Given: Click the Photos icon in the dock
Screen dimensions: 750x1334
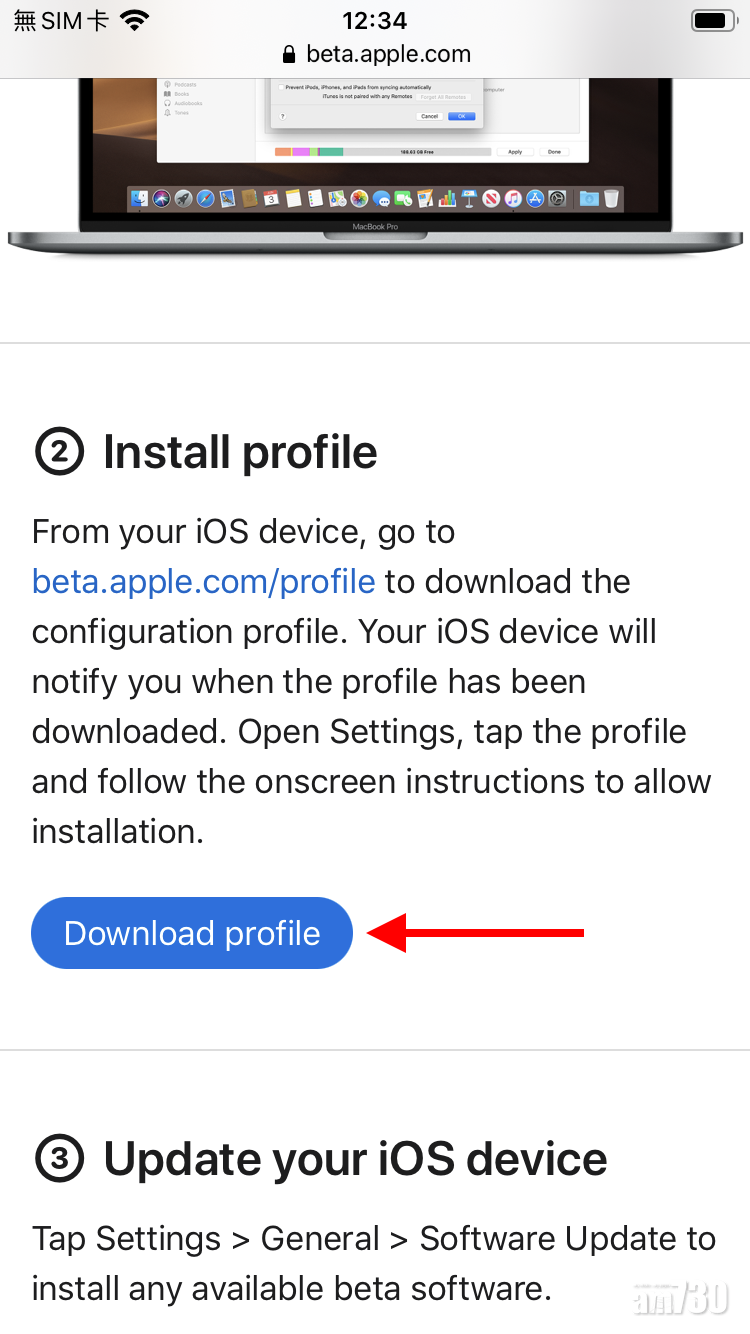Looking at the screenshot, I should (358, 199).
